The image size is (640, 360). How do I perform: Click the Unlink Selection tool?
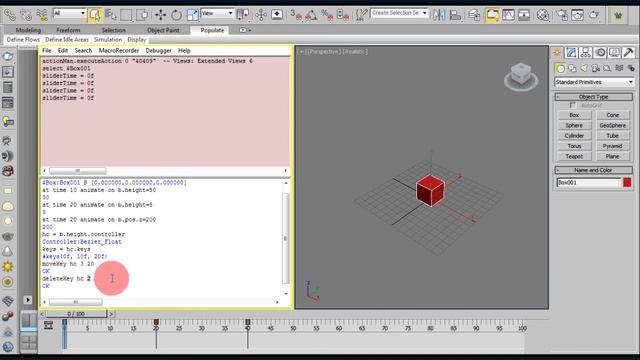click(x=26, y=15)
